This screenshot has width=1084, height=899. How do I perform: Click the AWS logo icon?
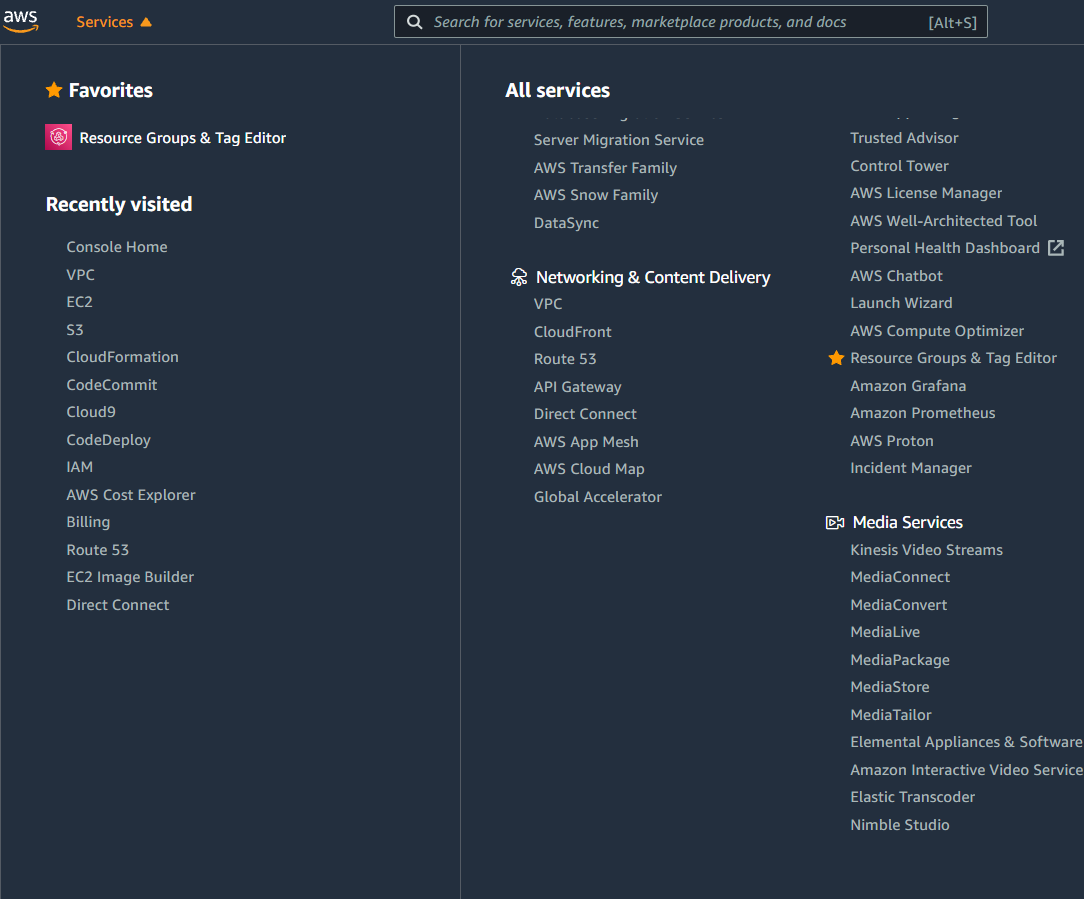tap(21, 21)
